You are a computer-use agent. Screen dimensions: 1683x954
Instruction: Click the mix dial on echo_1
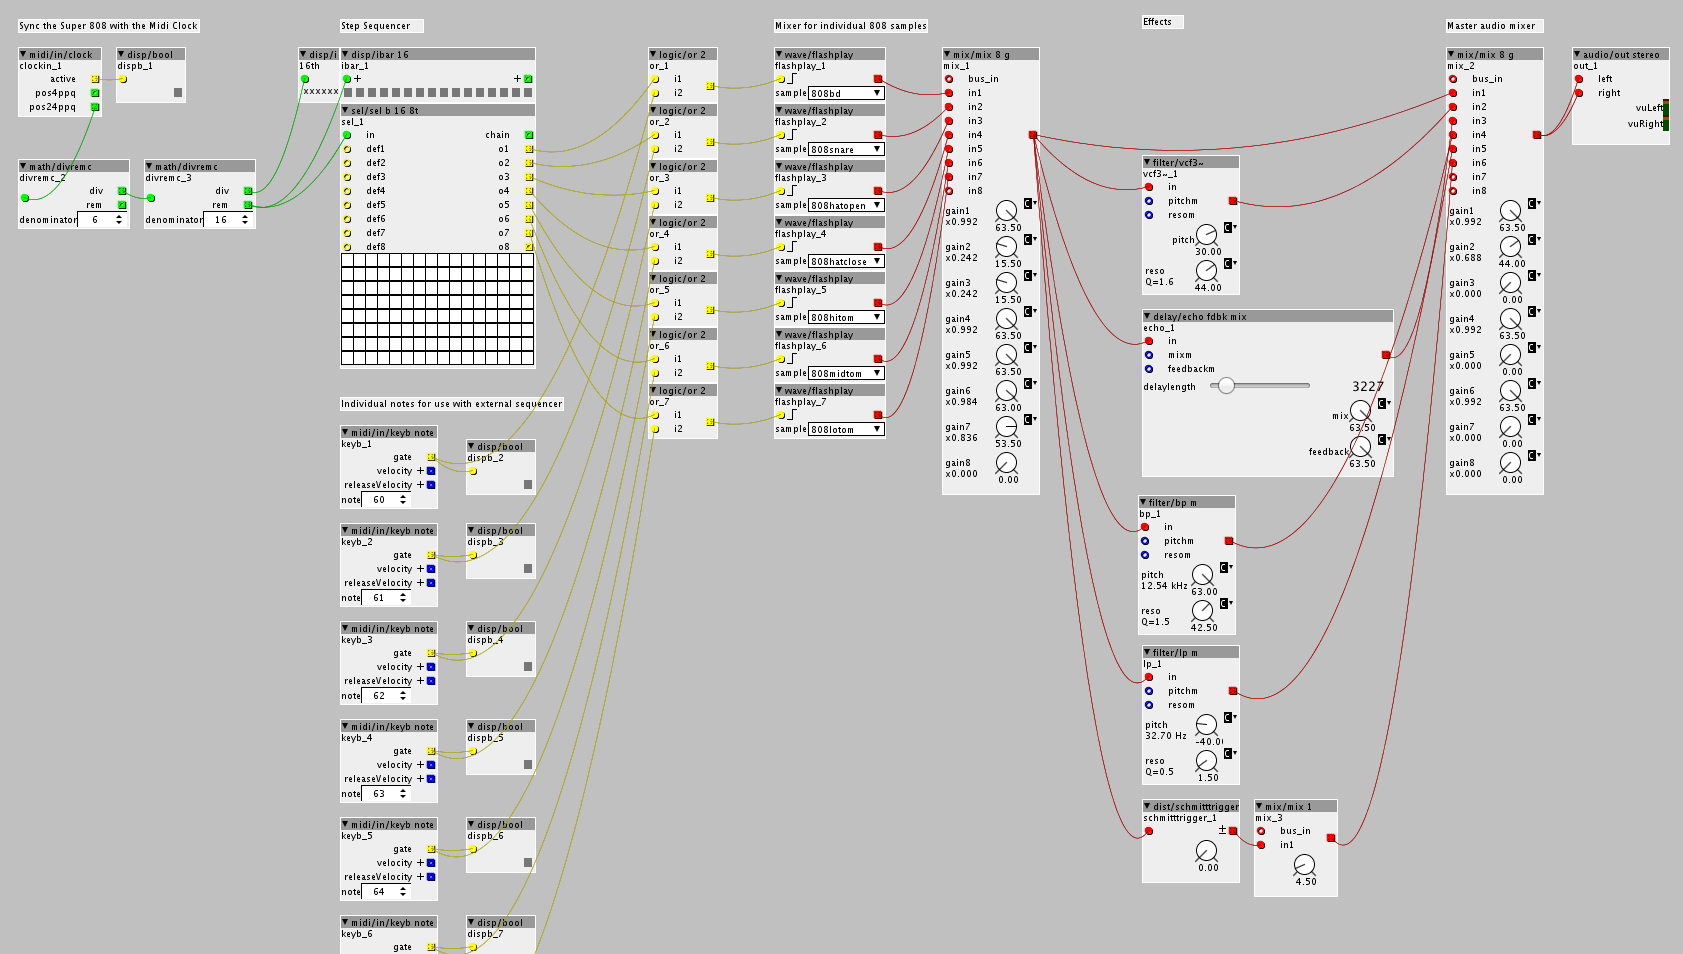point(1361,411)
